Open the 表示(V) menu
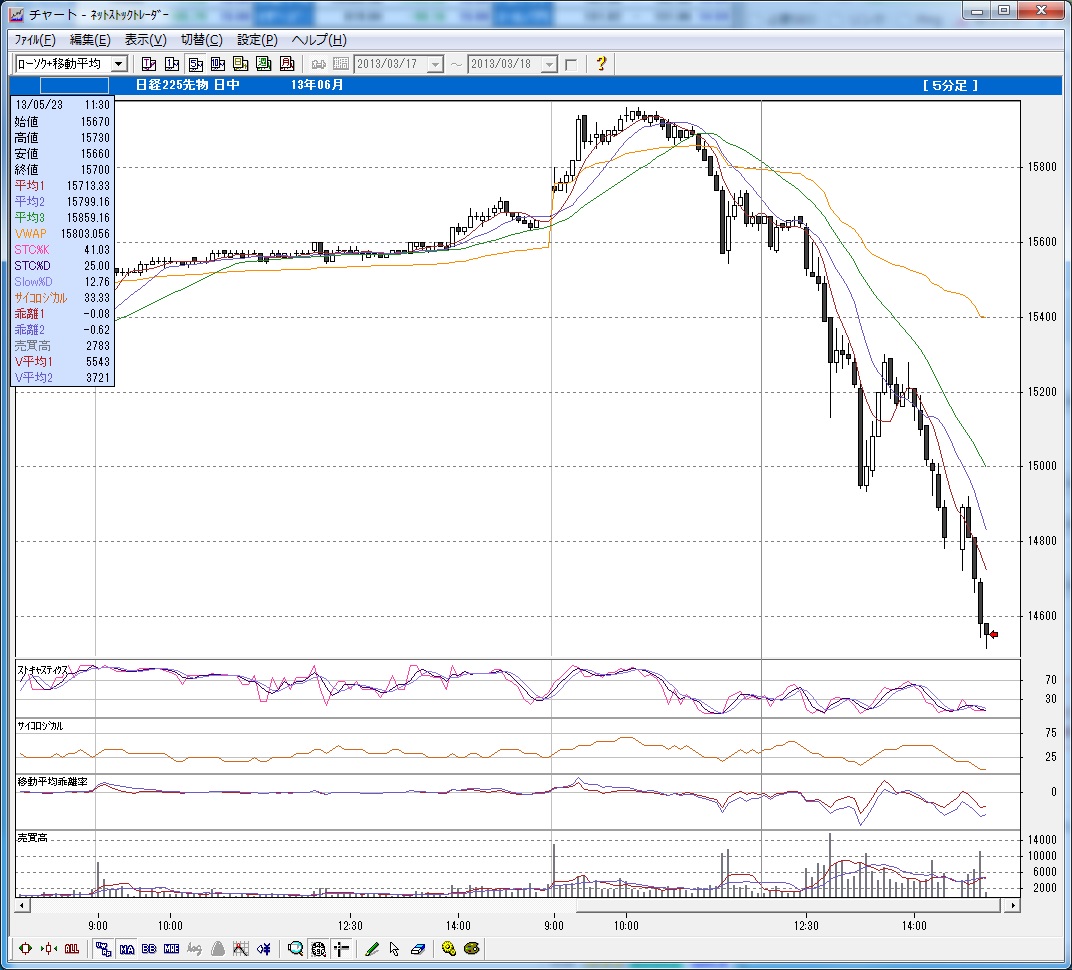Viewport: 1072px width, 970px height. click(145, 40)
